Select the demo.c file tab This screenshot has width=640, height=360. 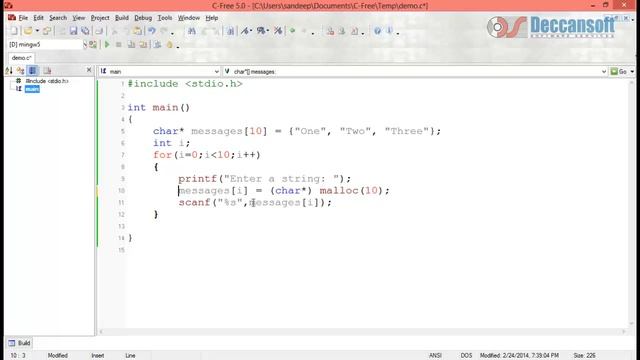pyautogui.click(x=21, y=58)
